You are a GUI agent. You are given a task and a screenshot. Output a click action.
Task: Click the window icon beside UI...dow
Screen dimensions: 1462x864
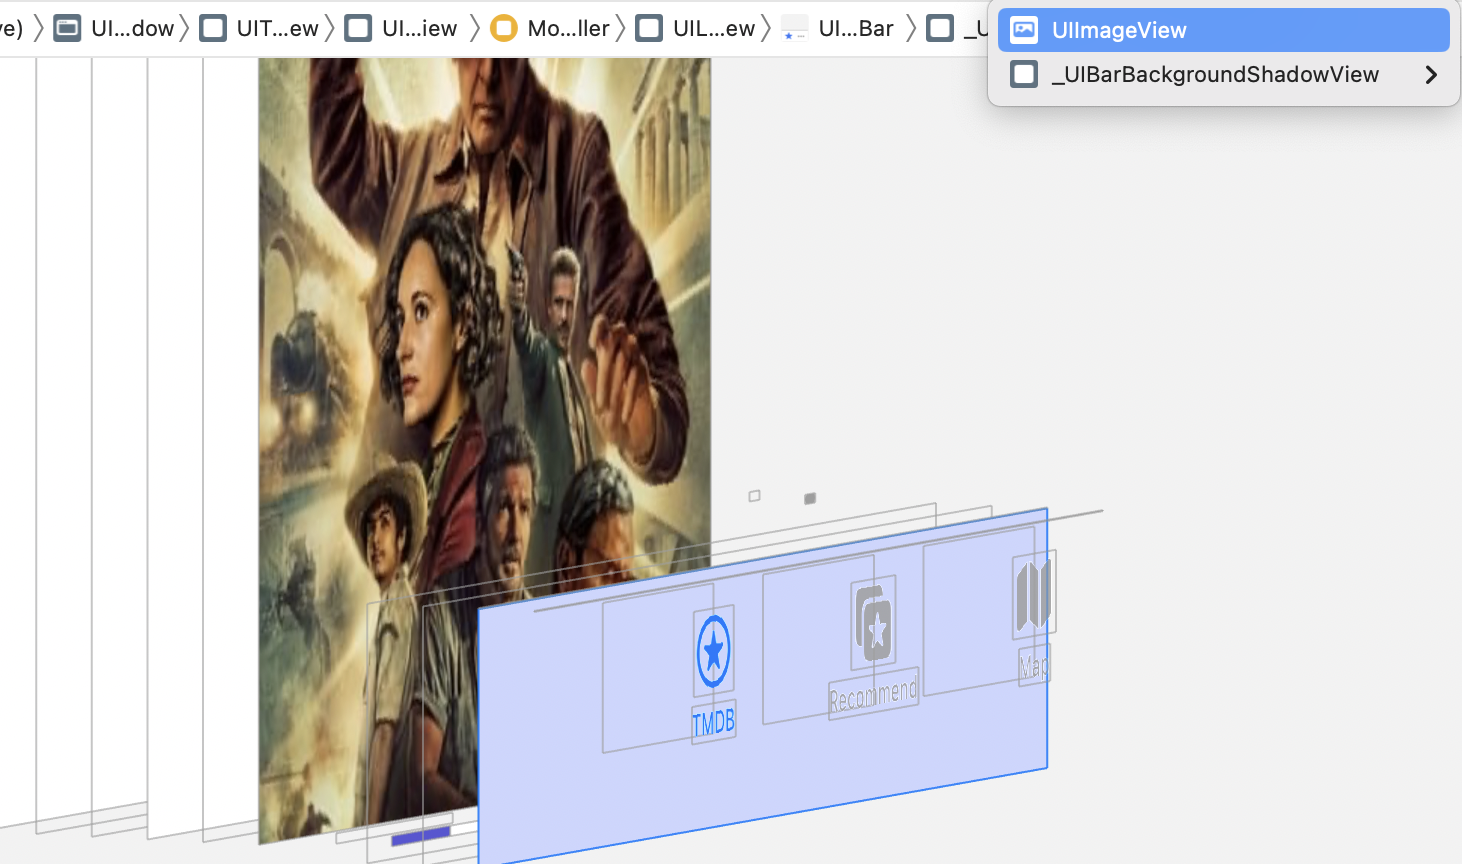click(67, 28)
